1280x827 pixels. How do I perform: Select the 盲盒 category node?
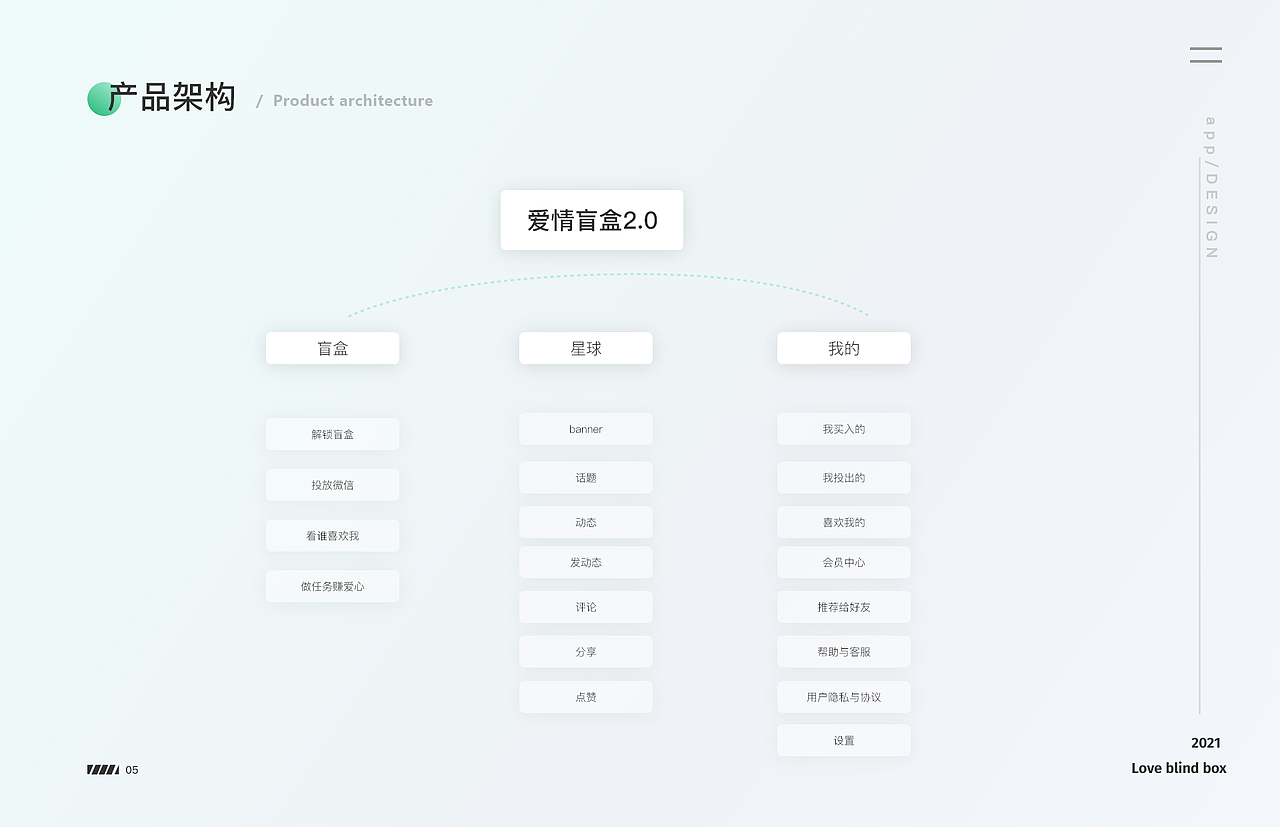333,348
